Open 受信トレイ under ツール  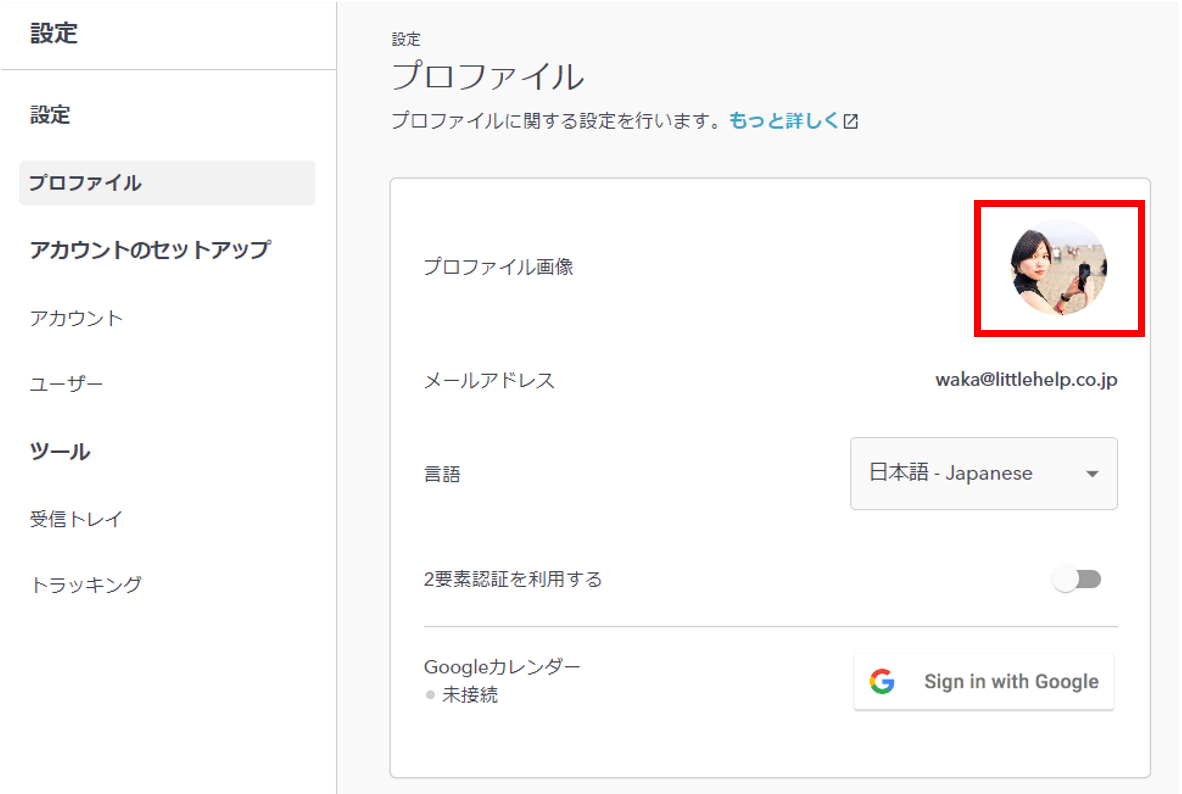click(x=76, y=519)
